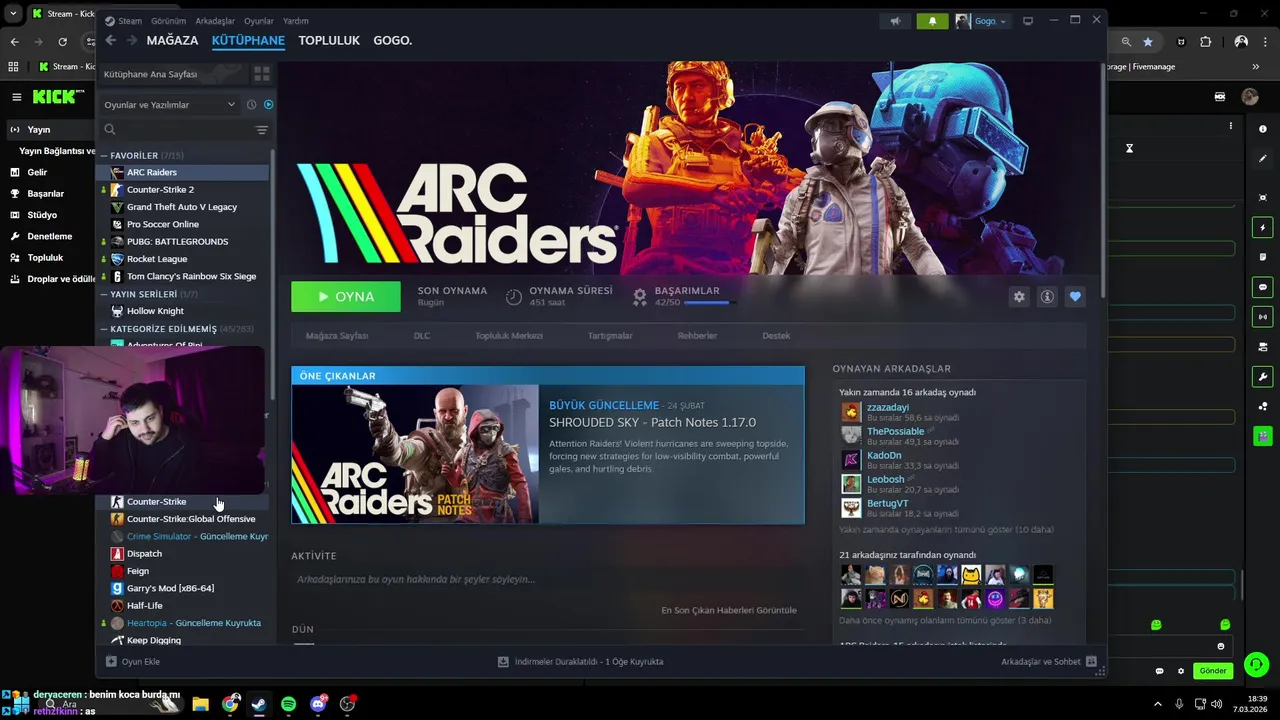Viewport: 1280px width, 720px height.
Task: Open advanced library filter options icon
Action: [x=262, y=130]
